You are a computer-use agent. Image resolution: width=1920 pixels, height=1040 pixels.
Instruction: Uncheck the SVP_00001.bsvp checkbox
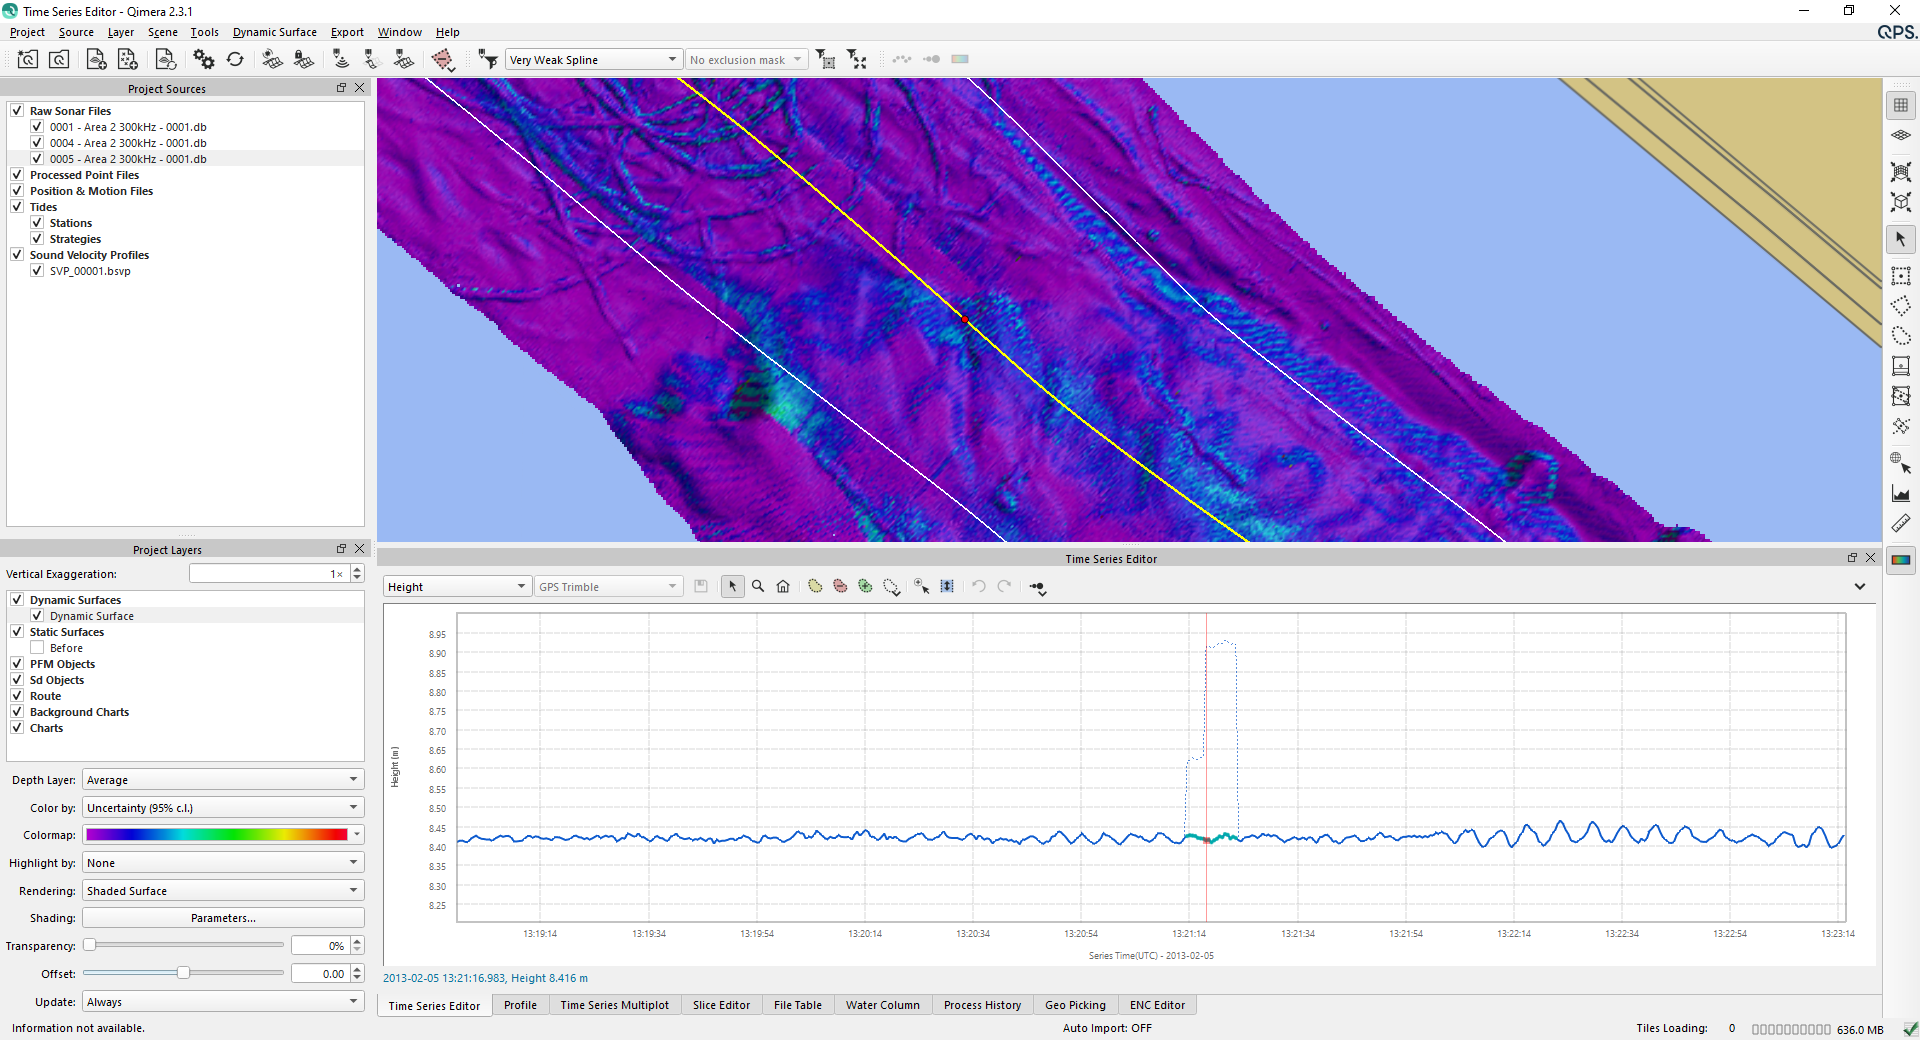pyautogui.click(x=37, y=271)
